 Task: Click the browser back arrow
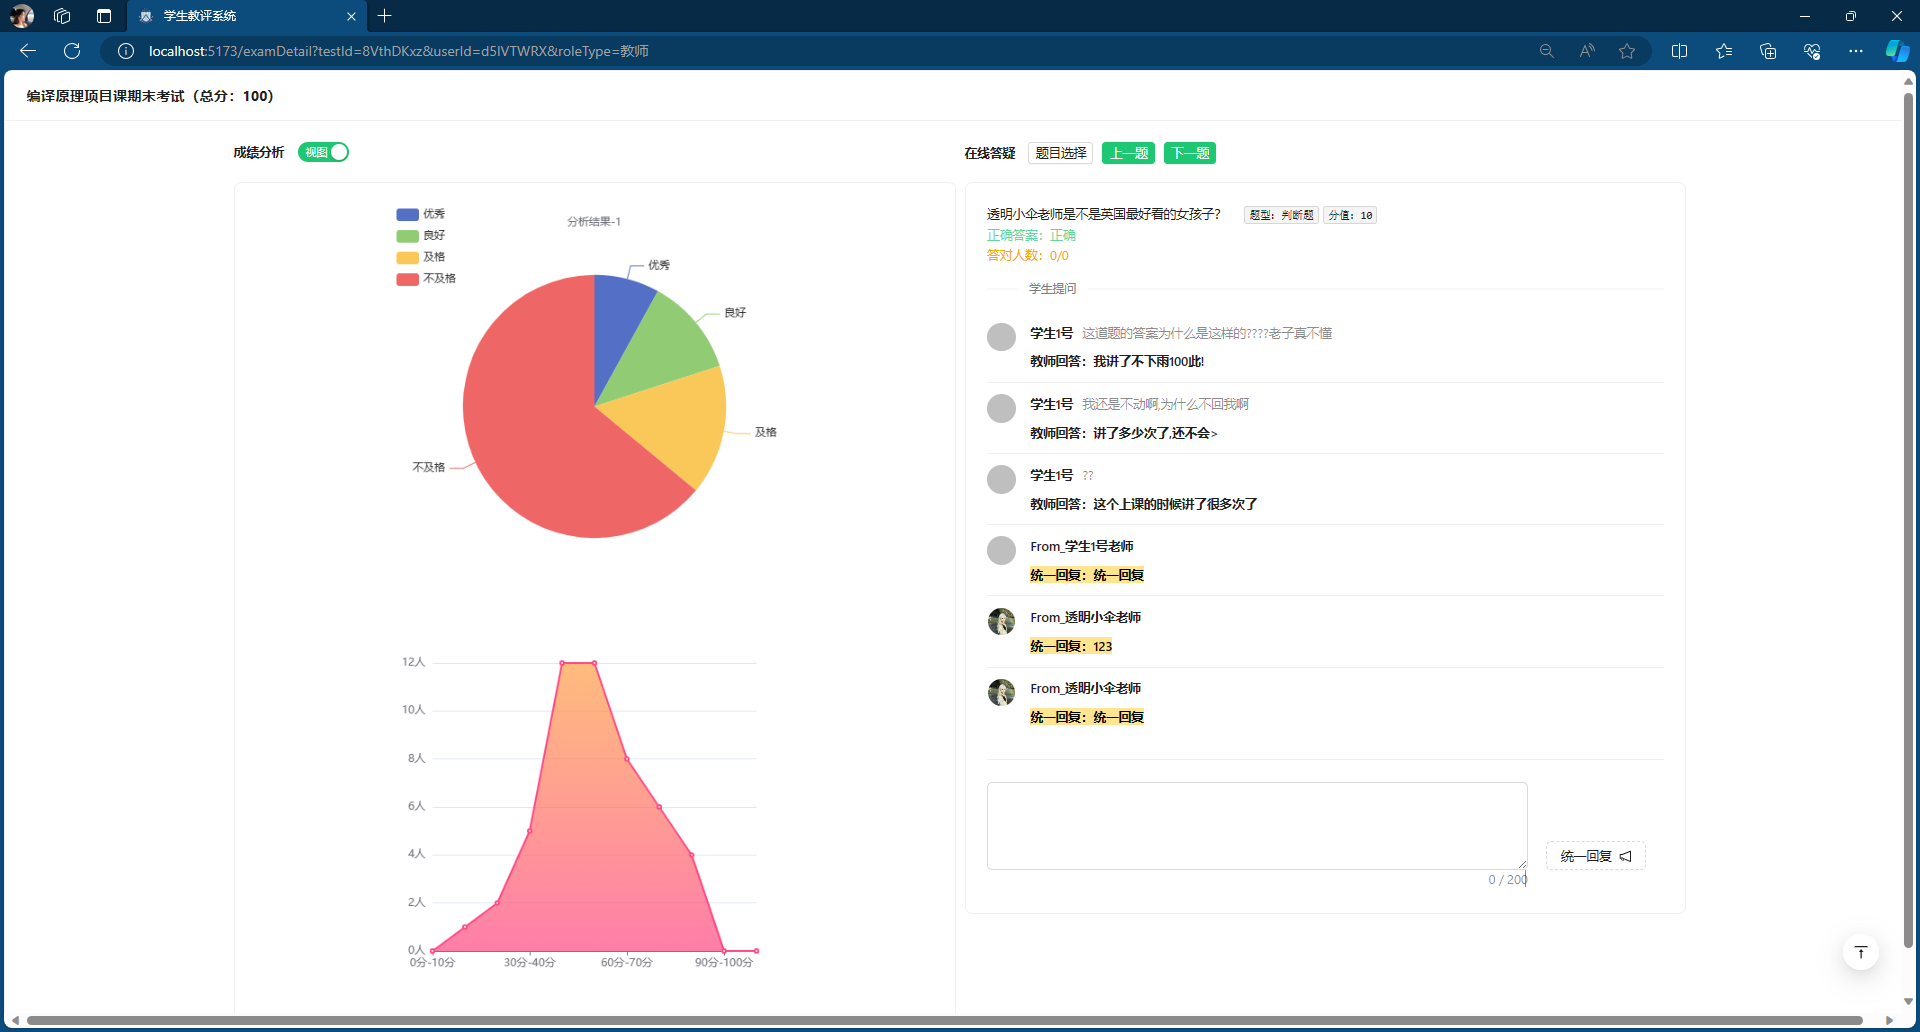point(28,51)
